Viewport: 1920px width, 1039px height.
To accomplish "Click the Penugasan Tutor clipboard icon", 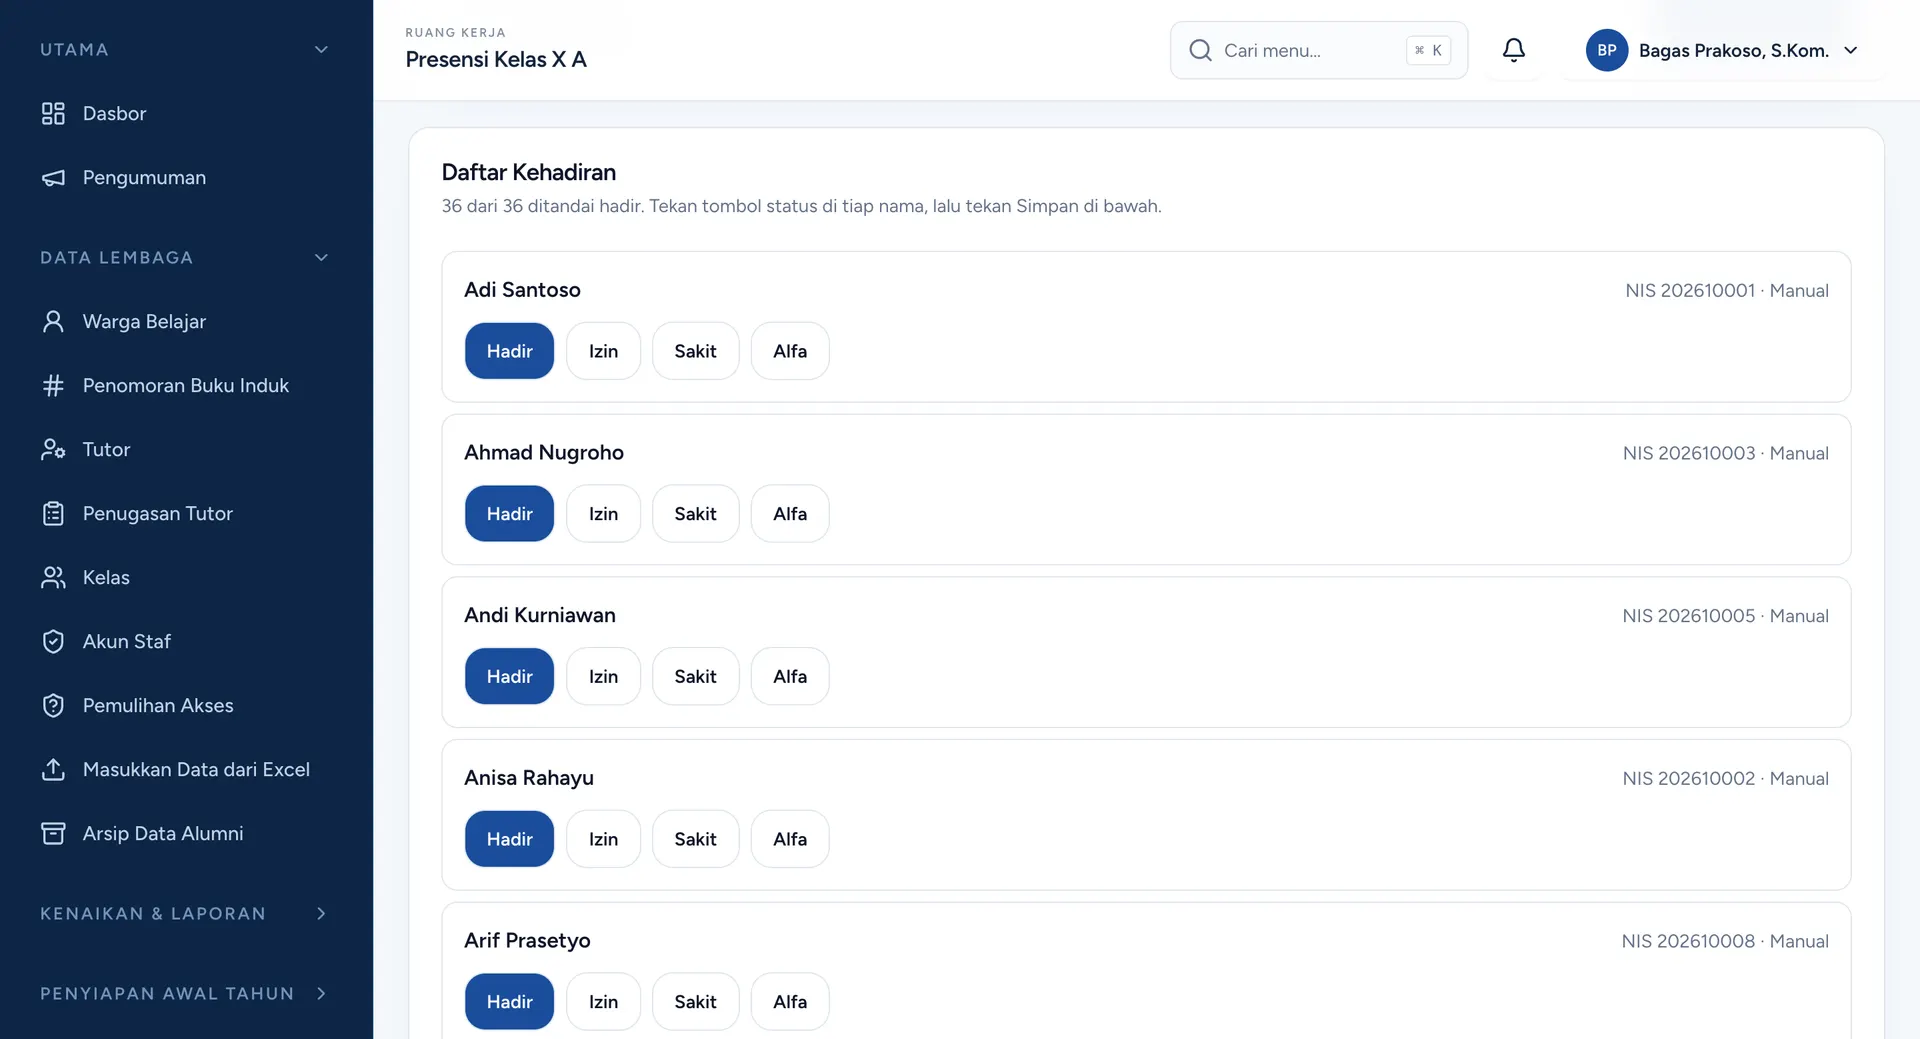I will [53, 513].
